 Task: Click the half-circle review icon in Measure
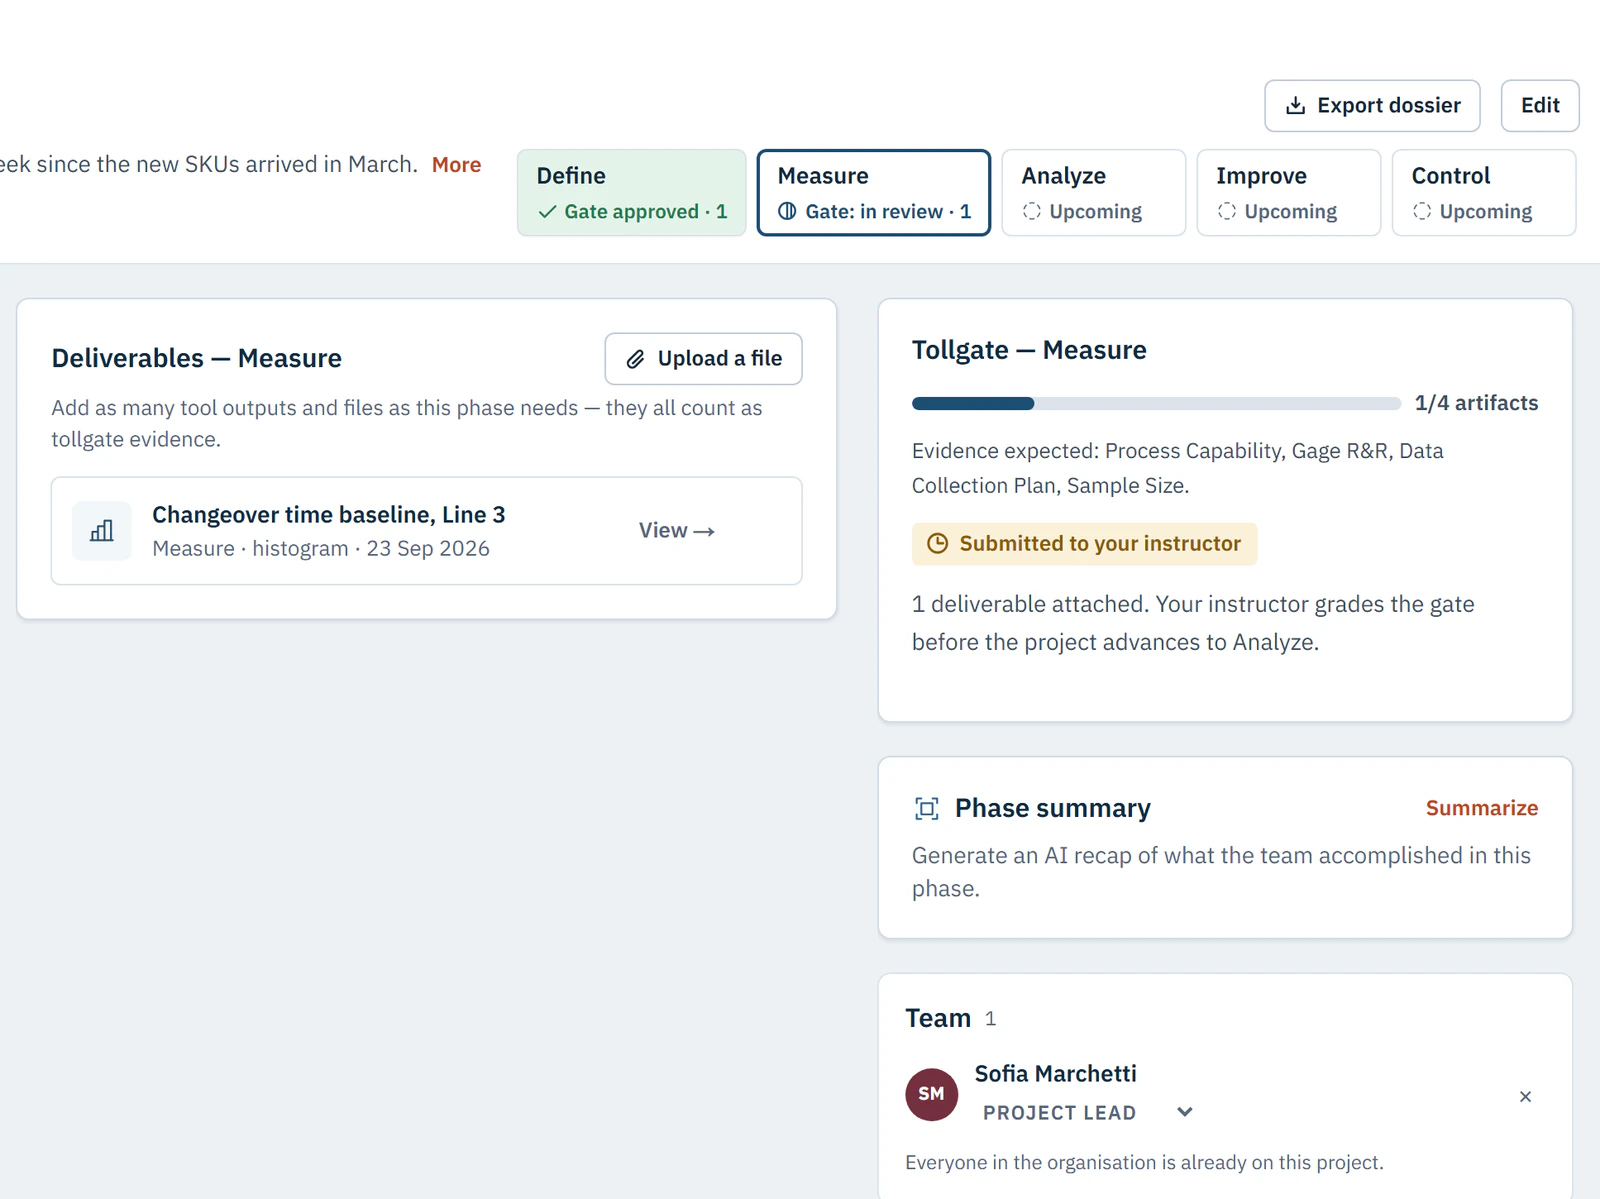787,211
